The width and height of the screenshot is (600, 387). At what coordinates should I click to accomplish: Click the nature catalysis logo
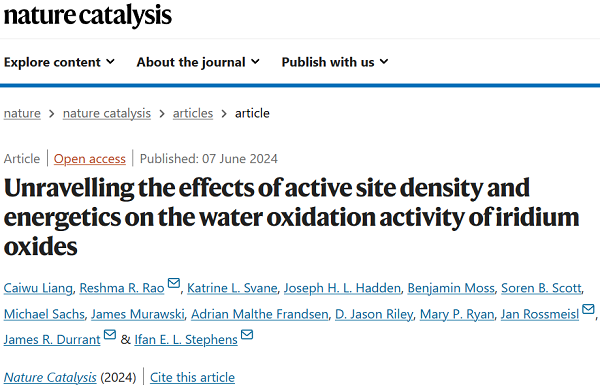[x=88, y=16]
